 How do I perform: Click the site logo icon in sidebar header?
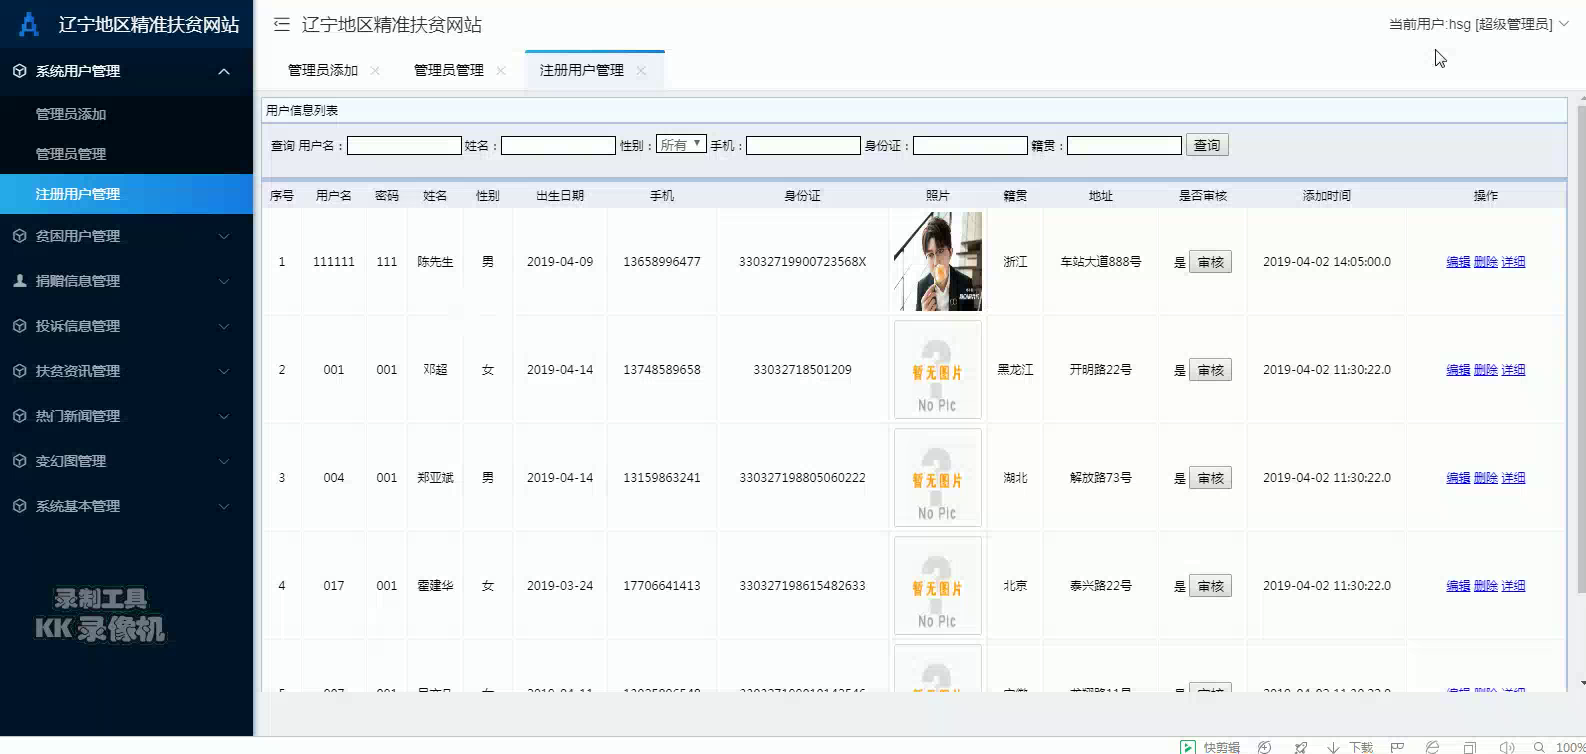tap(29, 24)
